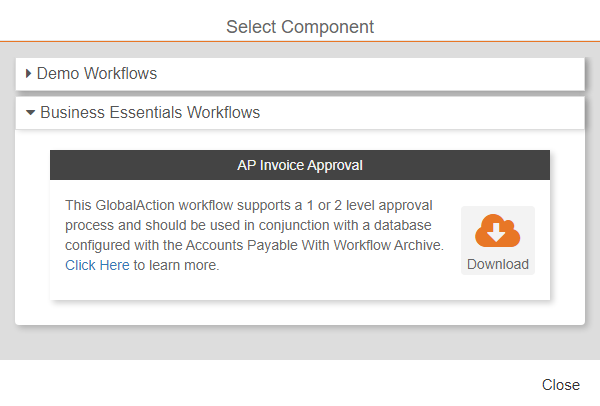Select the AP Invoice Approval workflow card
The image size is (600, 406).
(300, 288)
